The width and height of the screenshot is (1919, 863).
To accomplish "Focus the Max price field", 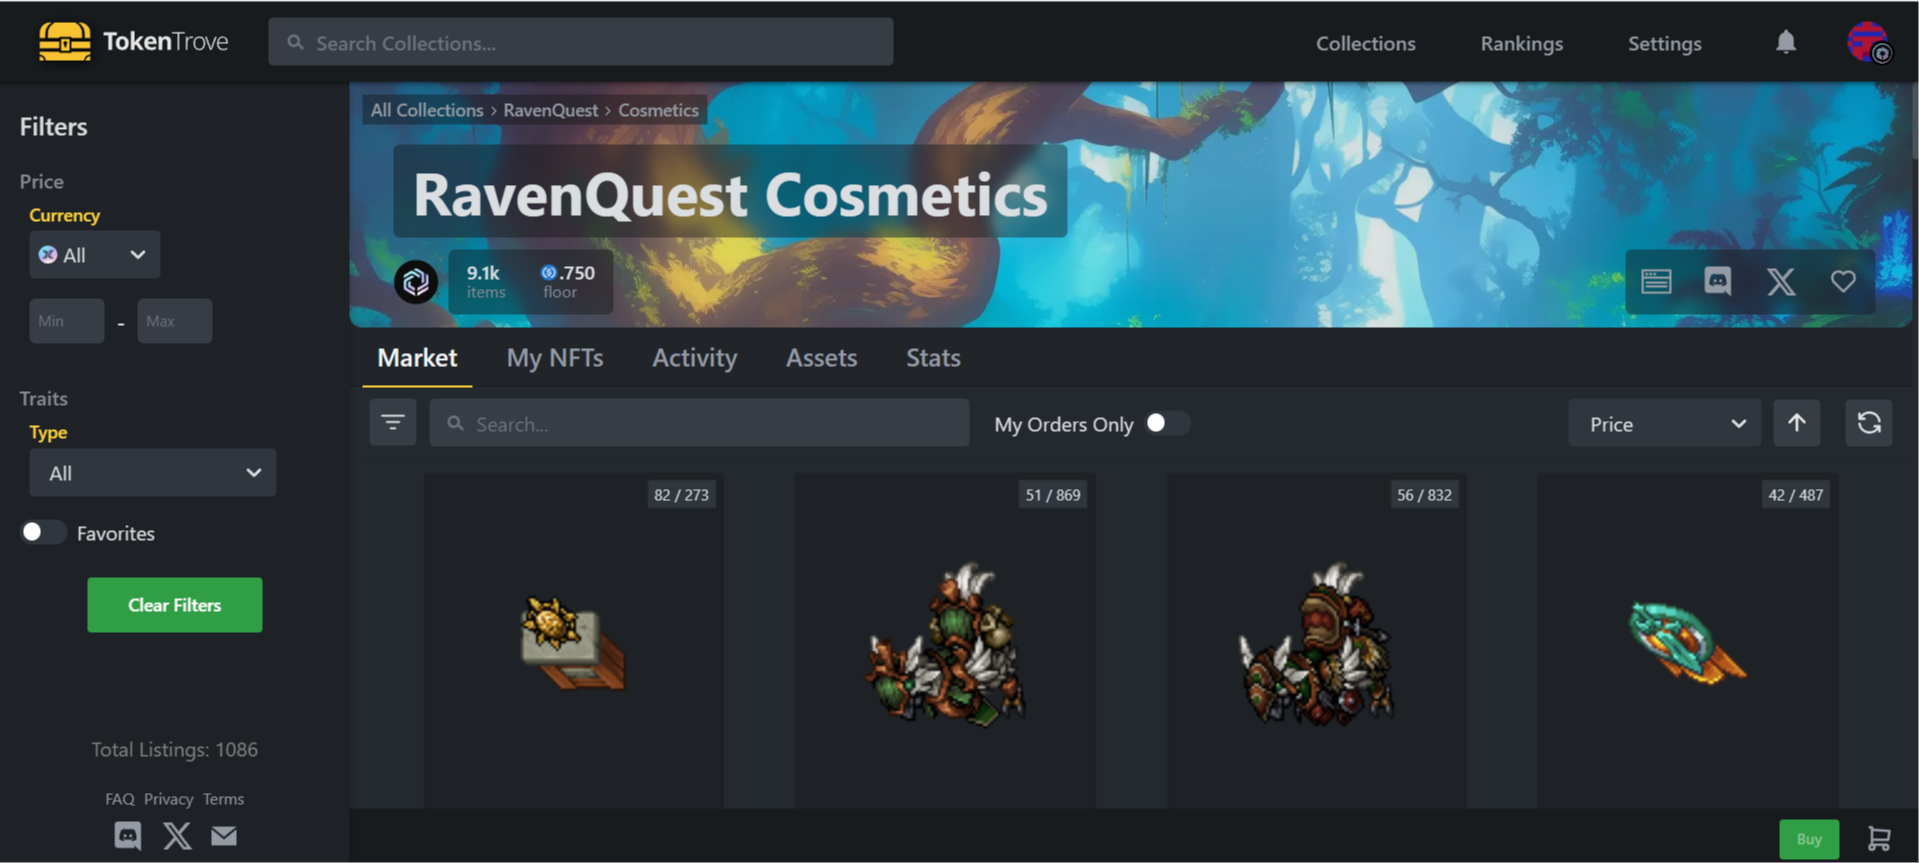I will (175, 321).
